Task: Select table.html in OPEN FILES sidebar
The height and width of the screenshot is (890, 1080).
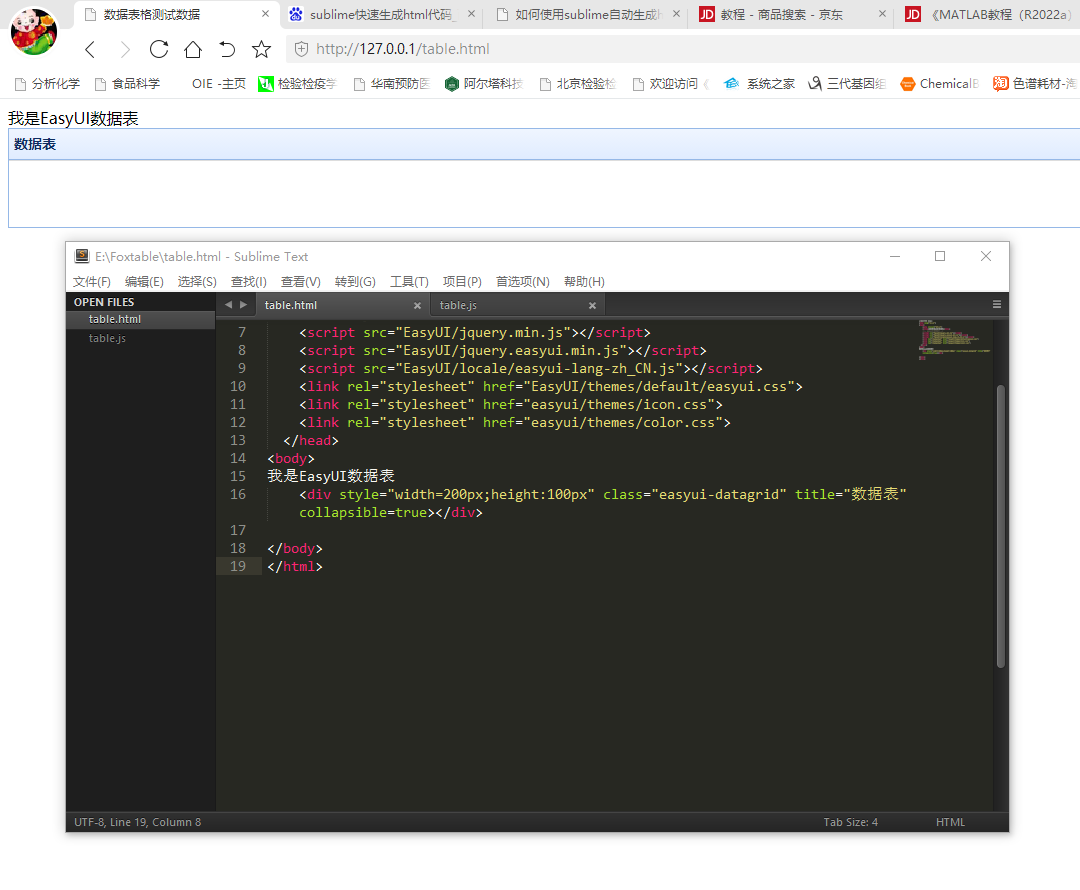Action: (x=141, y=320)
